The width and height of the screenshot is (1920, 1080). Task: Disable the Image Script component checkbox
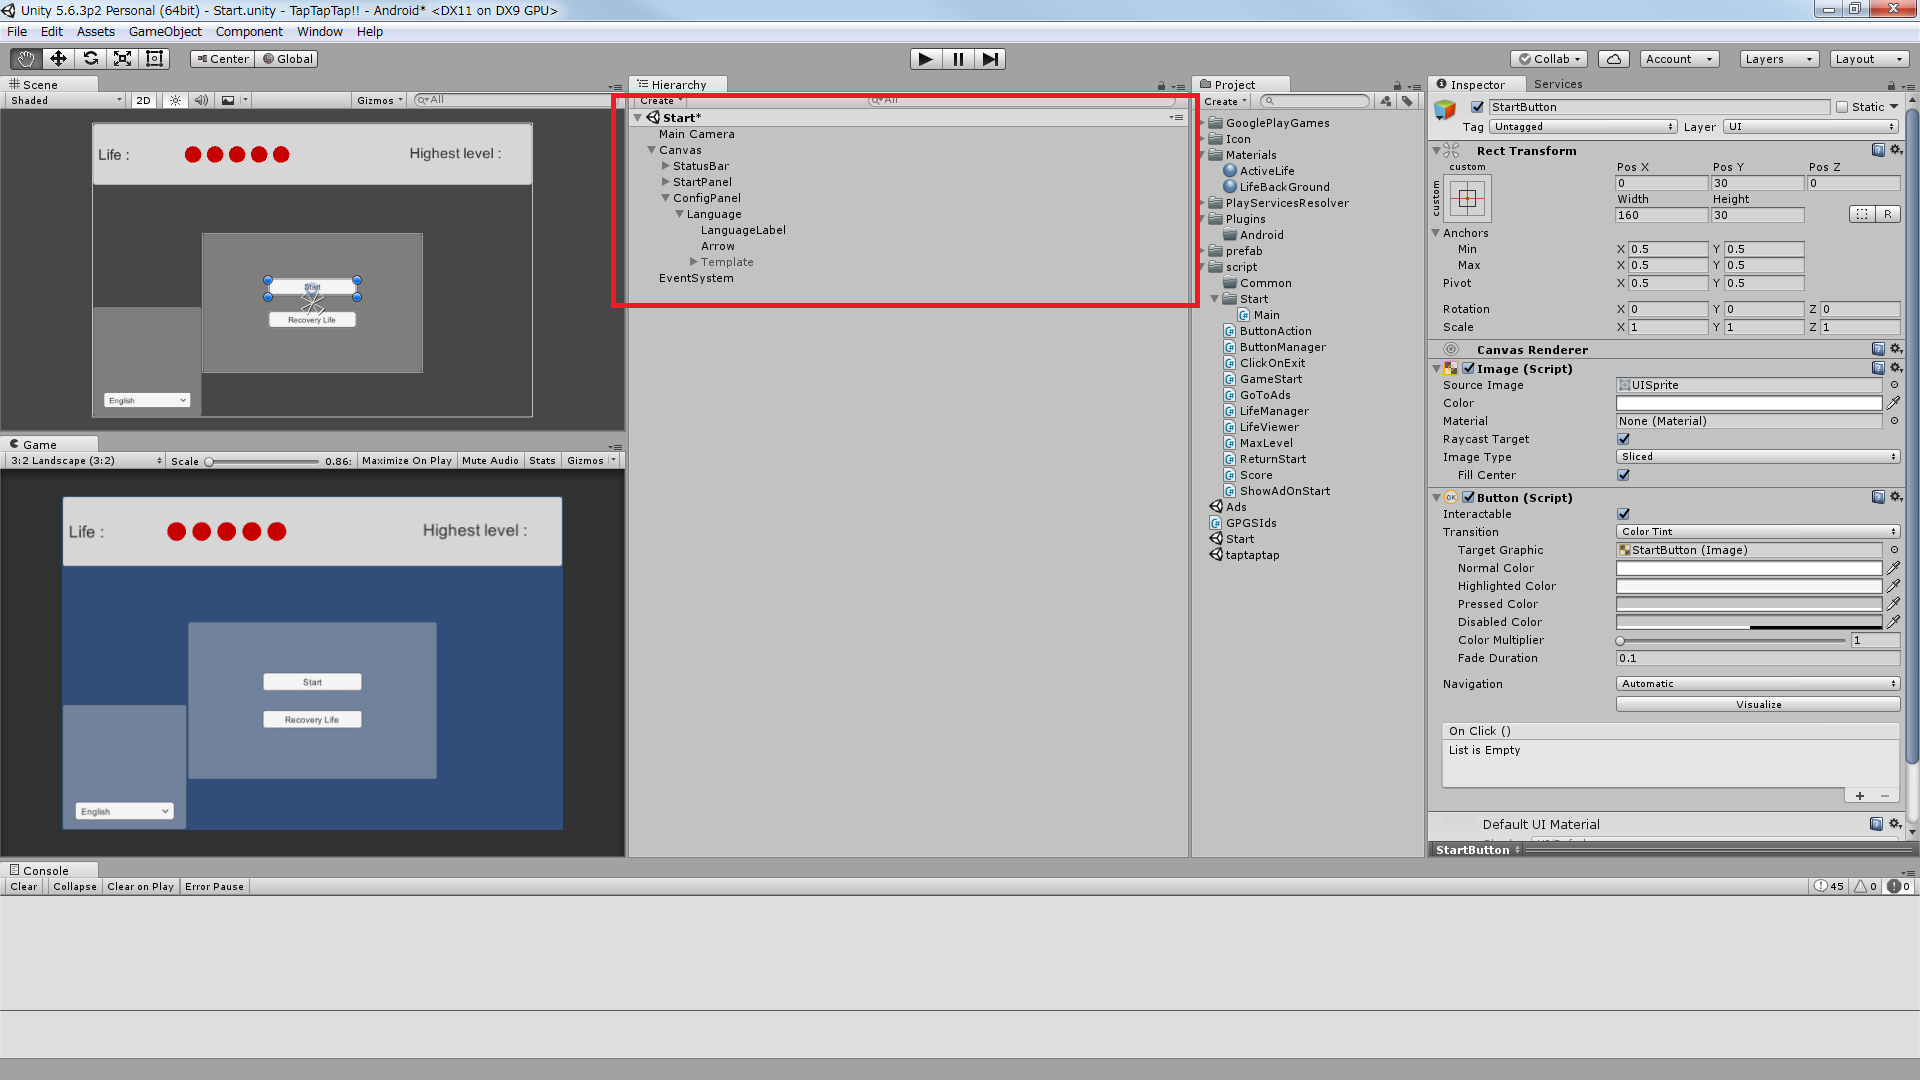tap(1469, 368)
